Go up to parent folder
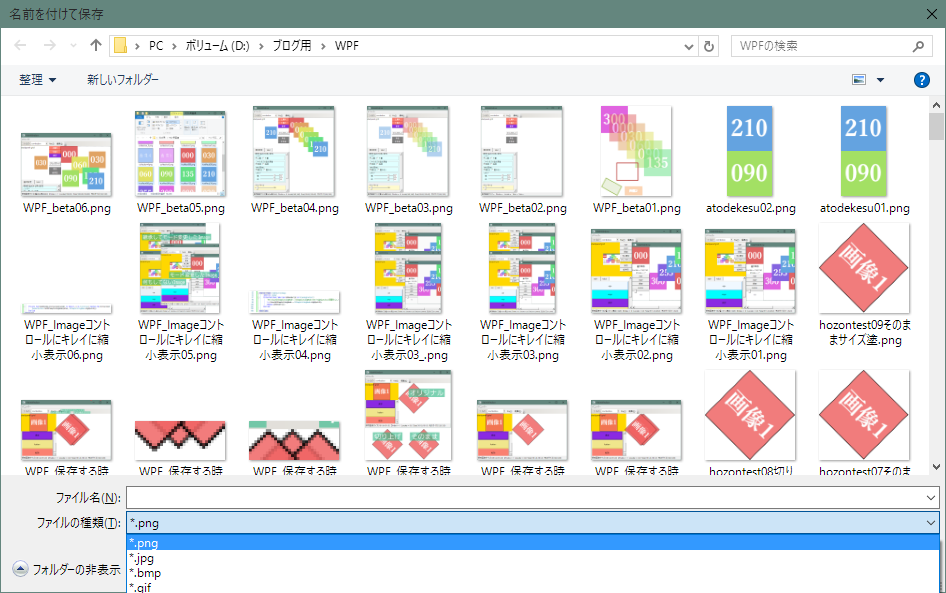Image resolution: width=946 pixels, height=593 pixels. coord(95,44)
